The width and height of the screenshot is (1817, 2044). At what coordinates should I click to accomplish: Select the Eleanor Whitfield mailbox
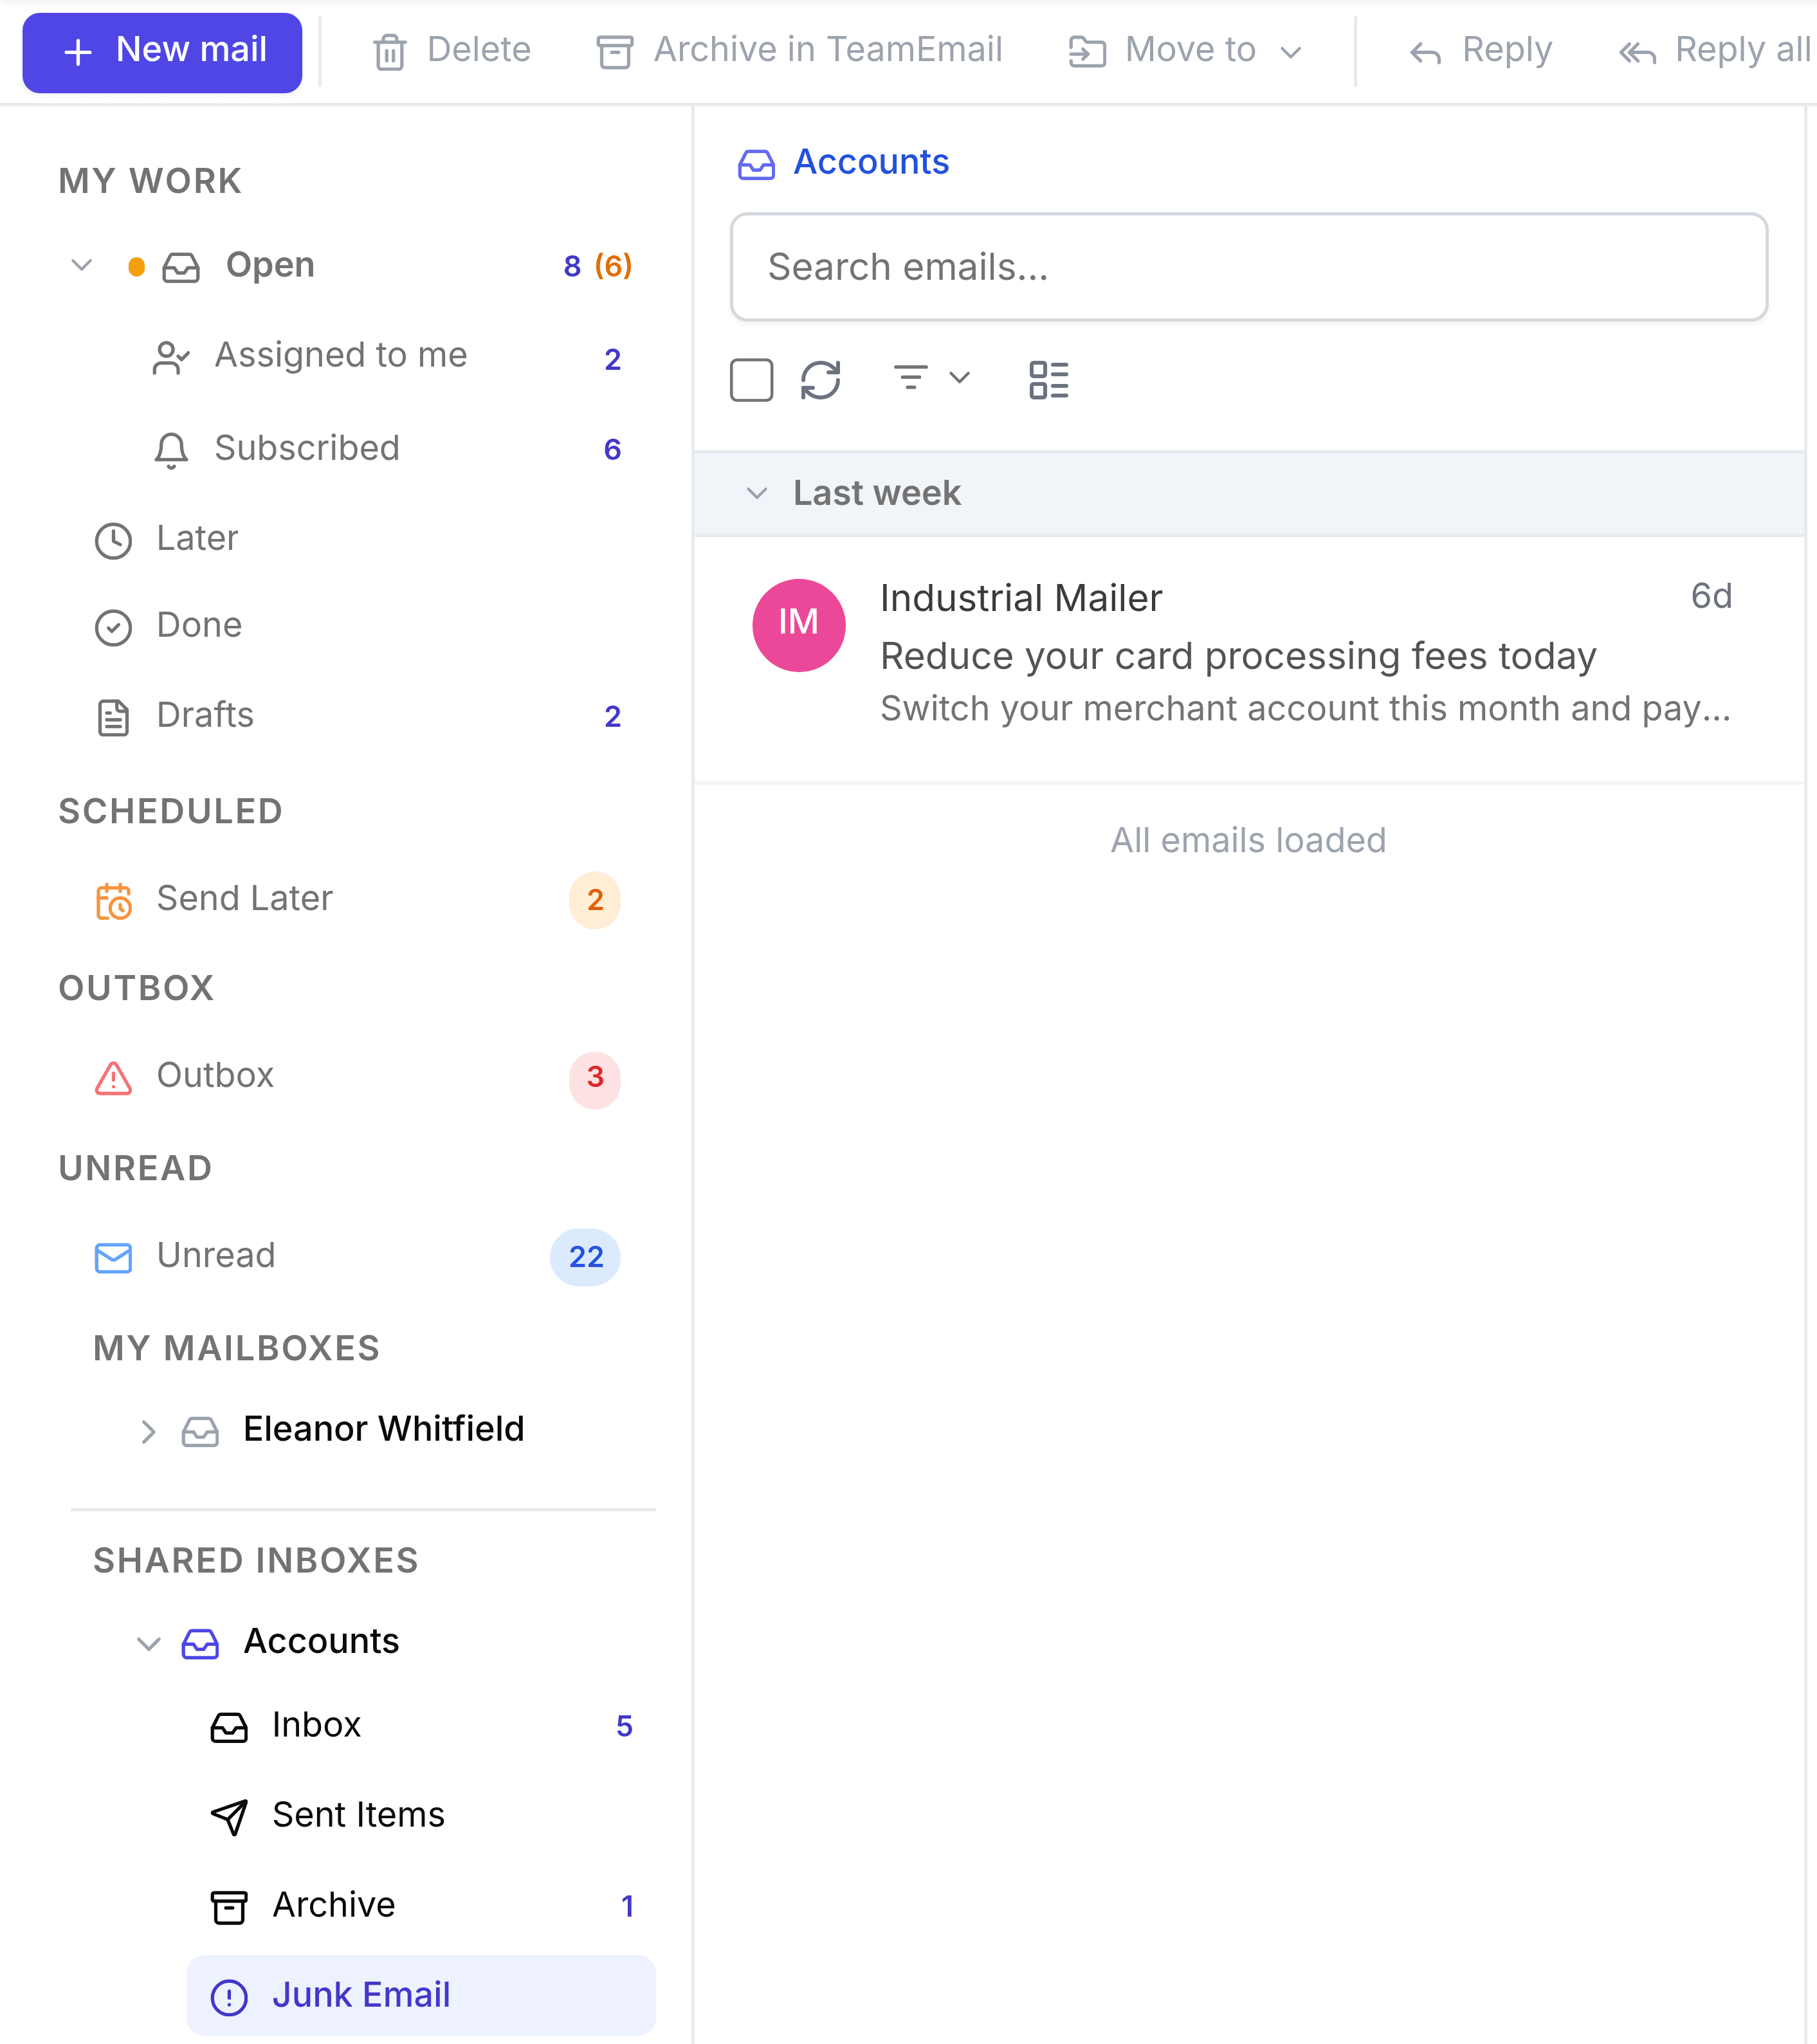384,1429
